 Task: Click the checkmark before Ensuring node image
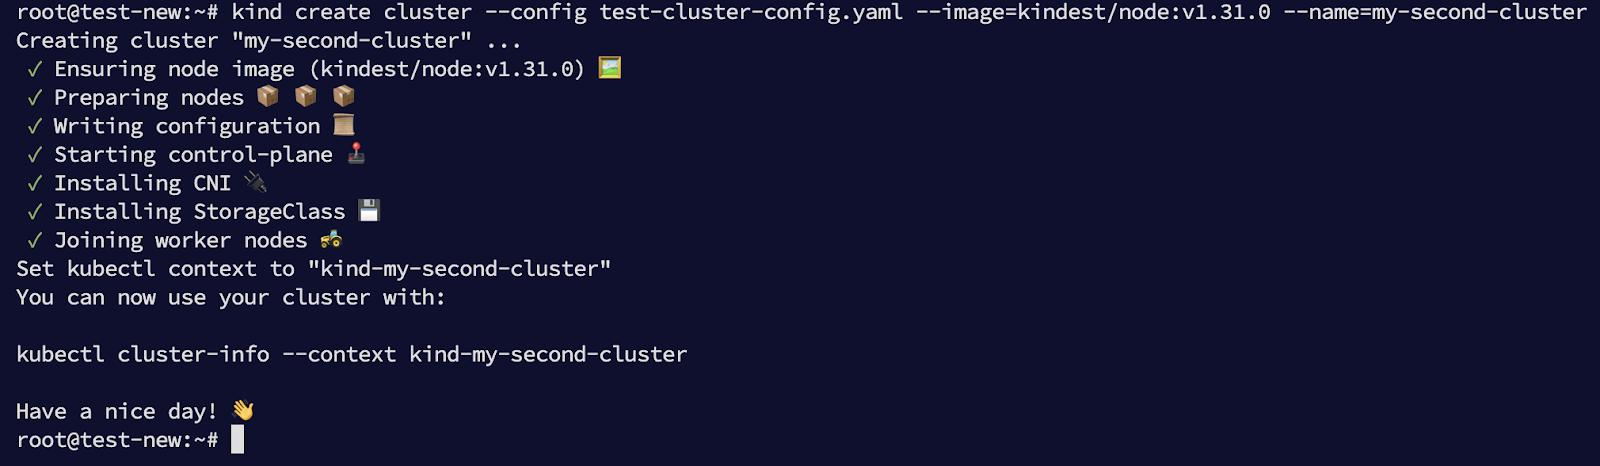[35, 69]
